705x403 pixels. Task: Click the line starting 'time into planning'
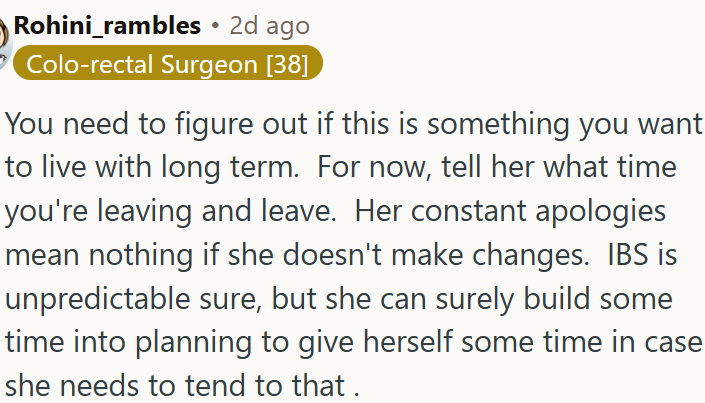[x=350, y=342]
